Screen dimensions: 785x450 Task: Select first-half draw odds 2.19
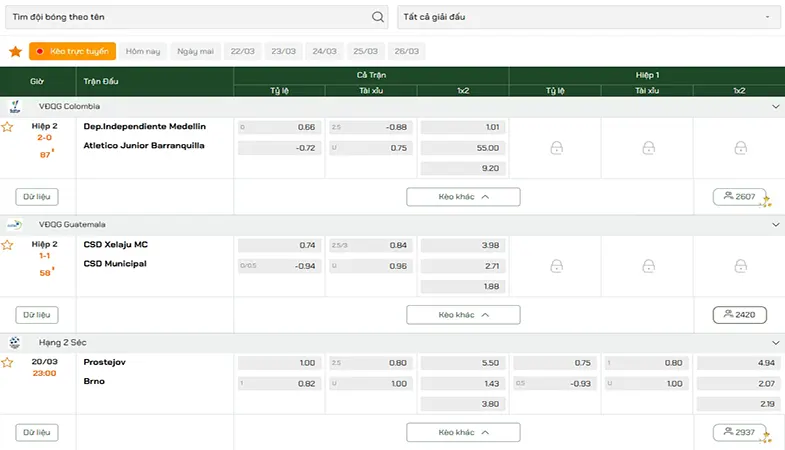pyautogui.click(x=739, y=404)
